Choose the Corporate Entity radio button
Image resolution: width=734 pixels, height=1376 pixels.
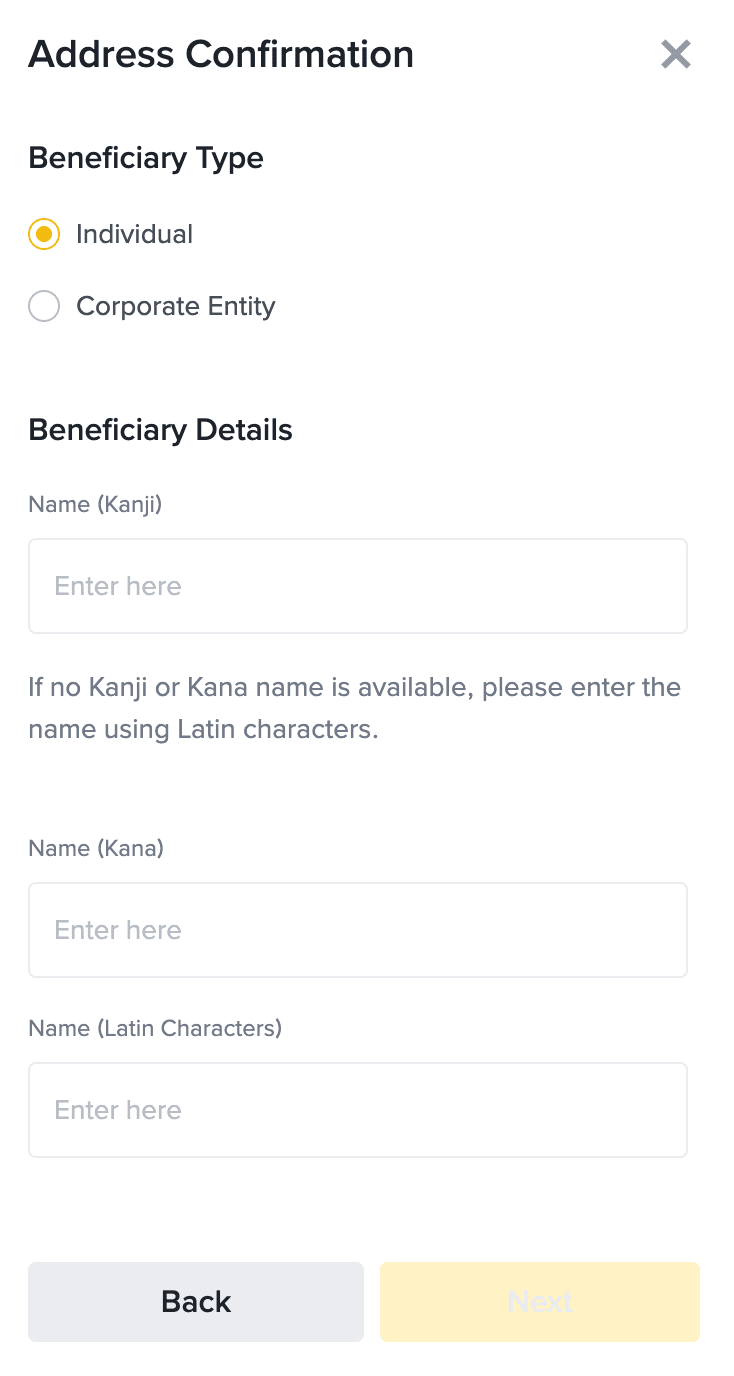click(x=44, y=306)
